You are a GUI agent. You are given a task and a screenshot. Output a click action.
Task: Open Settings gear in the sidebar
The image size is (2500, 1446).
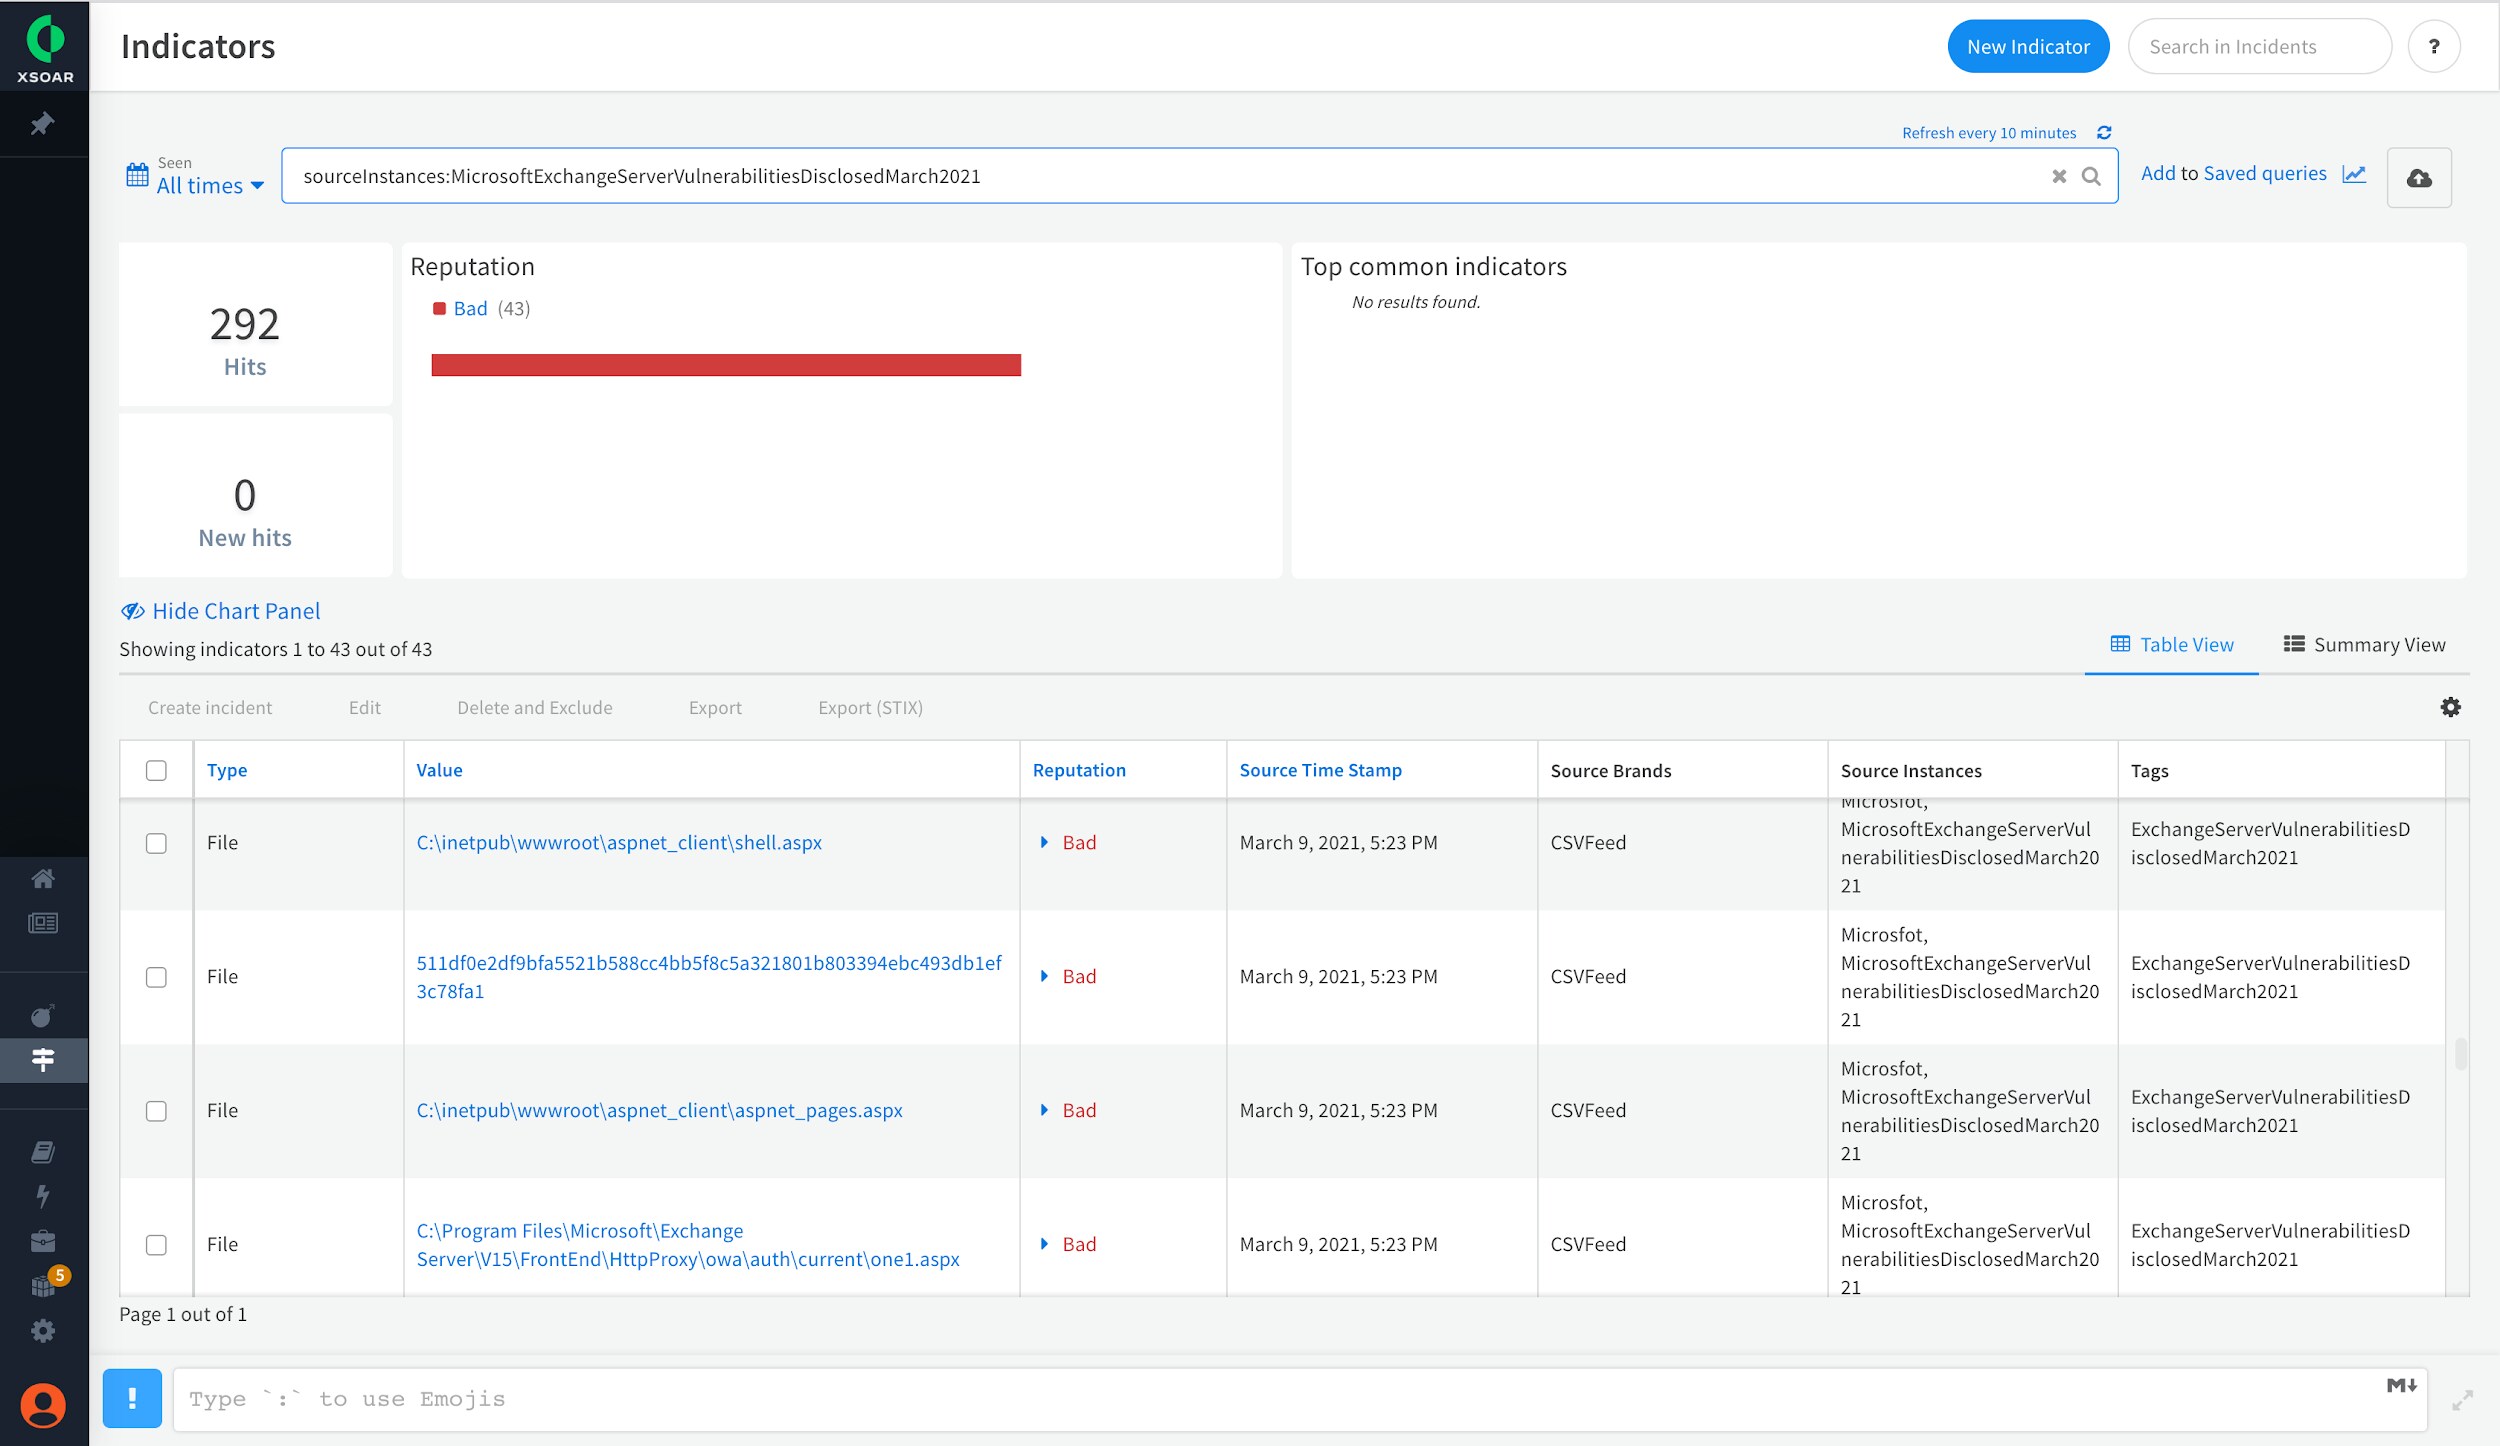43,1331
